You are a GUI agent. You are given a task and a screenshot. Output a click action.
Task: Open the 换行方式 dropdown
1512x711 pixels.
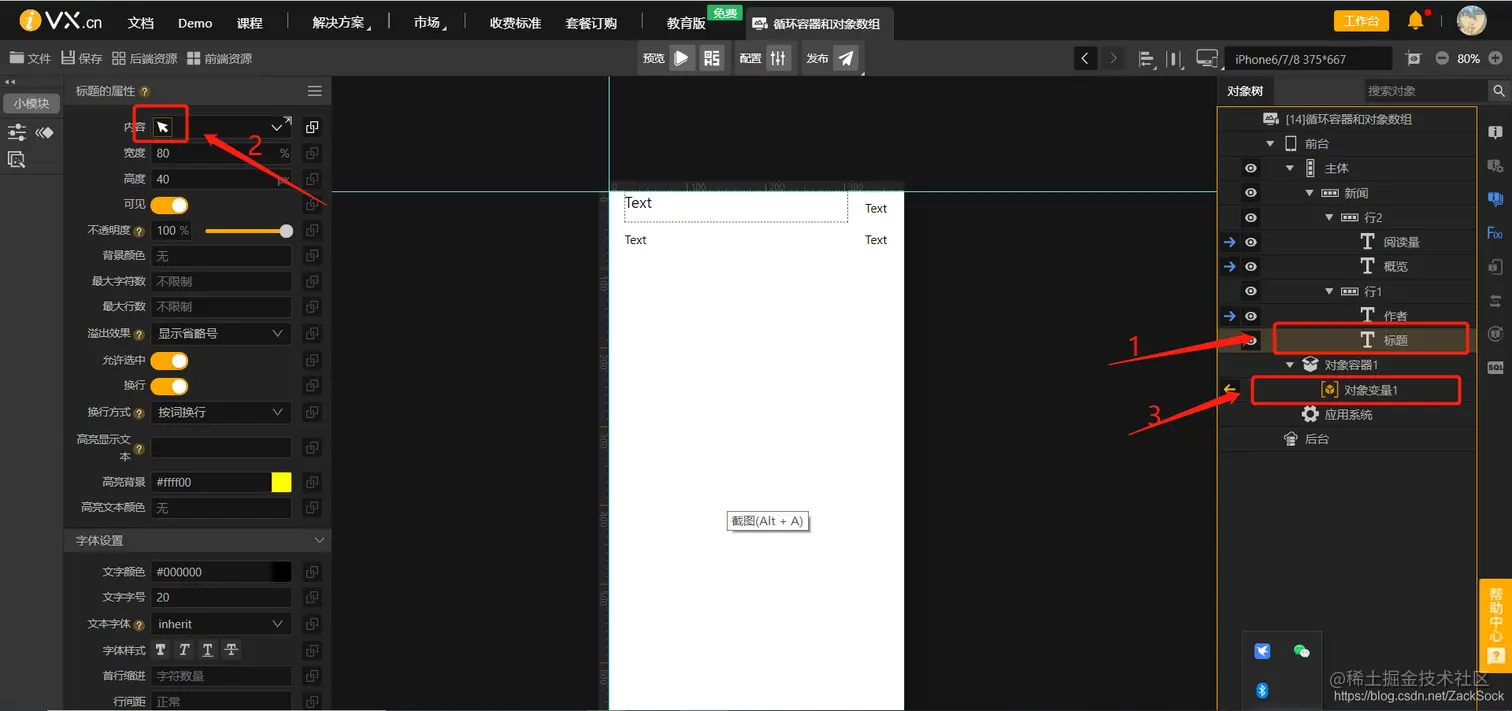click(x=221, y=412)
